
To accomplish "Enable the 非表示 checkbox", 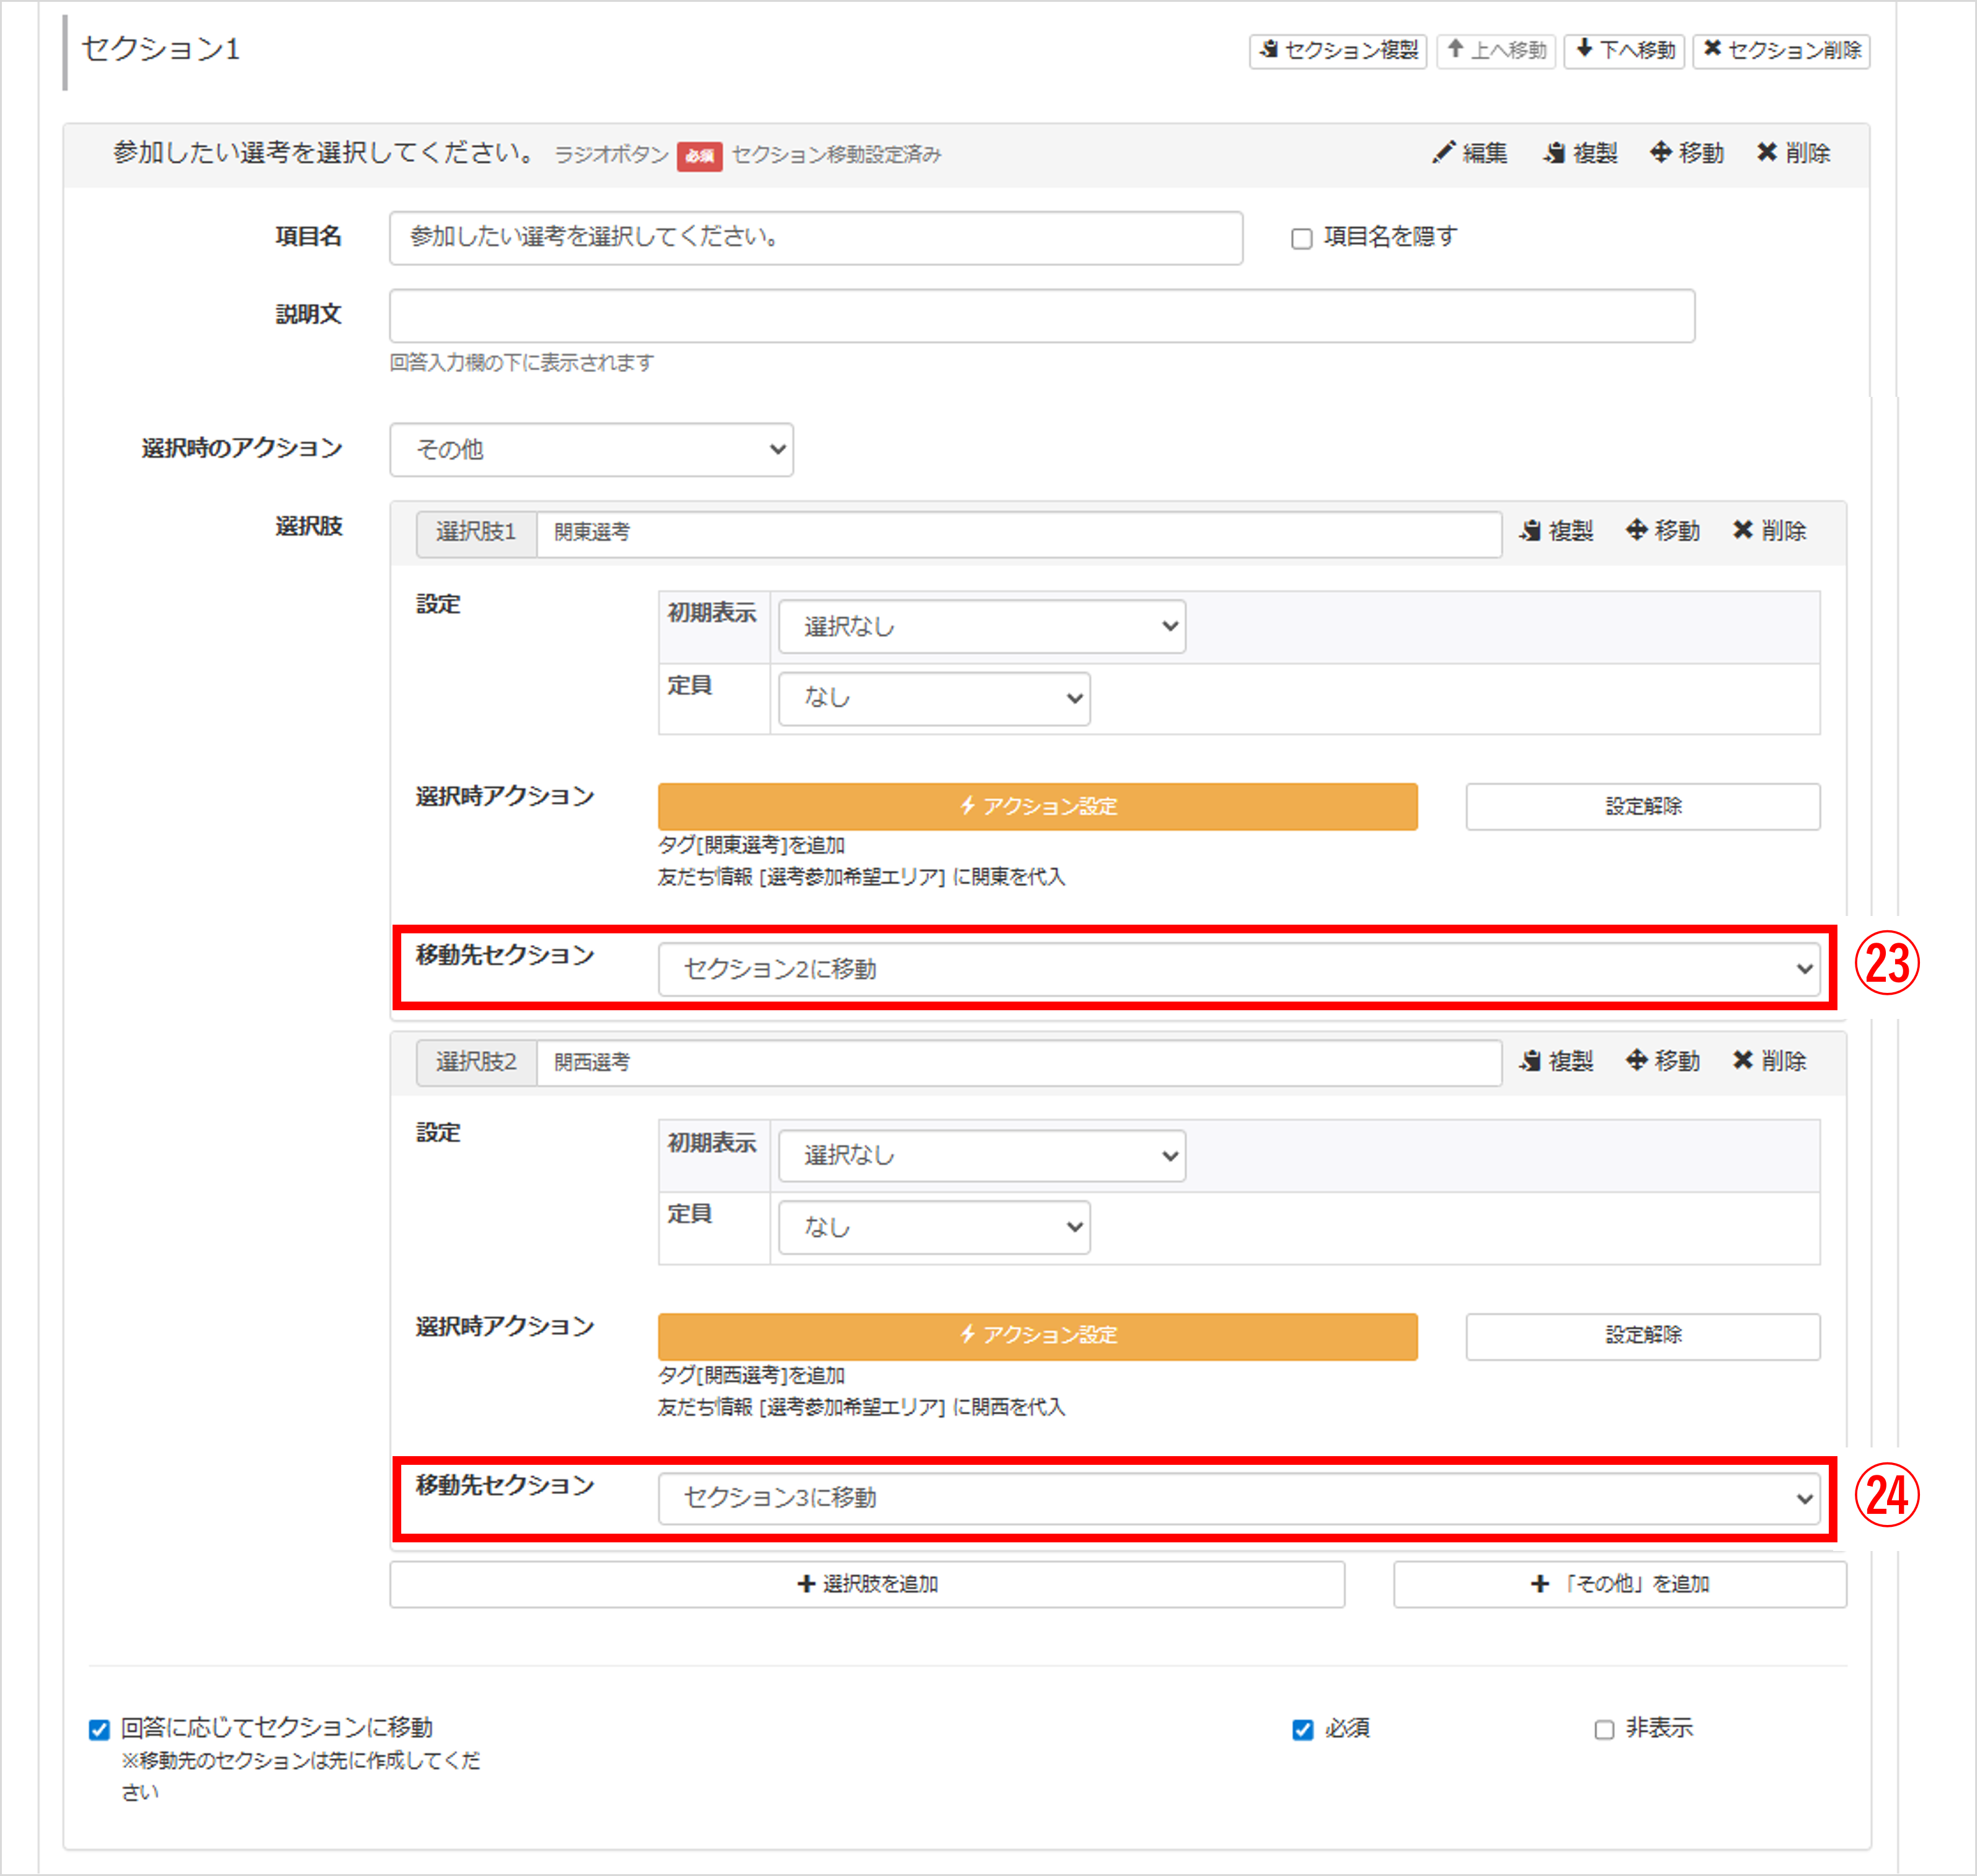I will tap(1604, 1730).
